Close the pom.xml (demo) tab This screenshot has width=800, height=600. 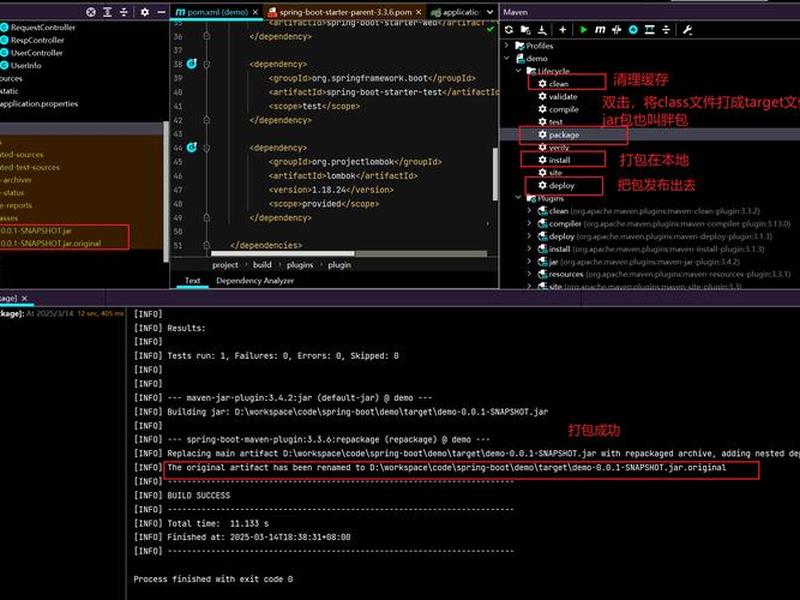point(255,12)
